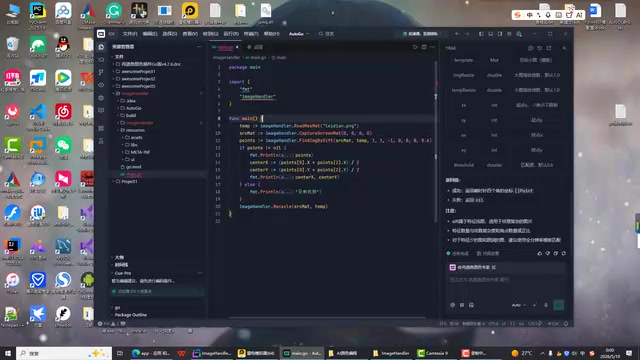Click the Trae logo icon in the title bar
Screen dimensions: 640x360
coord(101,34)
